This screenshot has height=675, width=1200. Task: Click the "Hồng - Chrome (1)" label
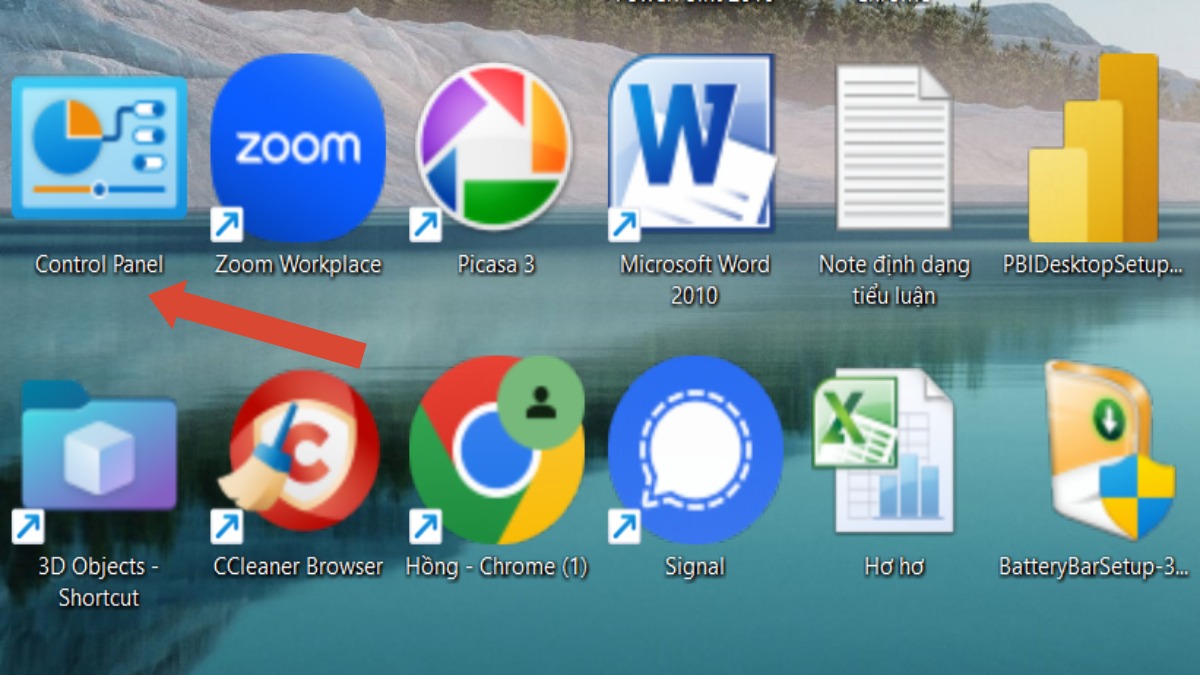tap(497, 567)
